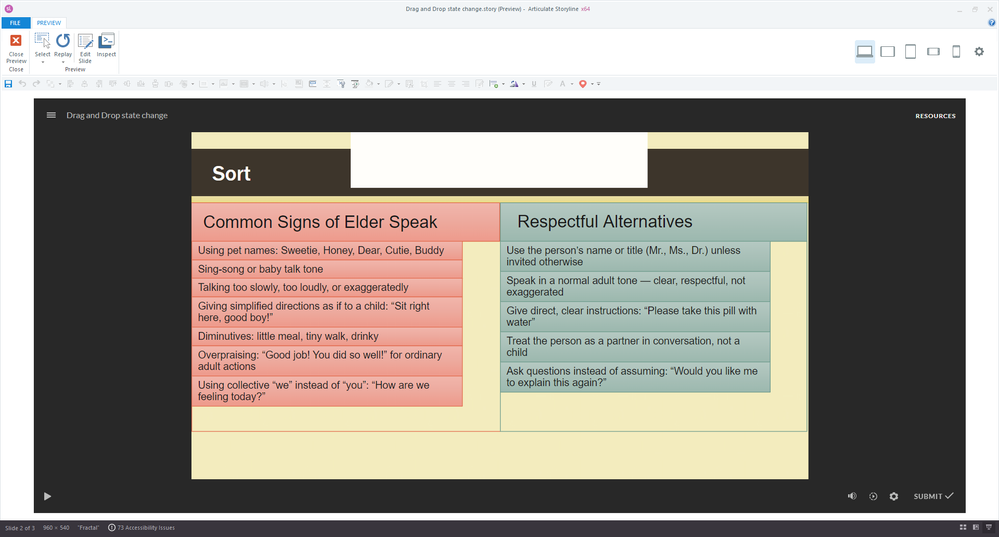Viewport: 999px width, 537px height.
Task: Select the PREVIEW ribbon tab
Action: tap(49, 22)
